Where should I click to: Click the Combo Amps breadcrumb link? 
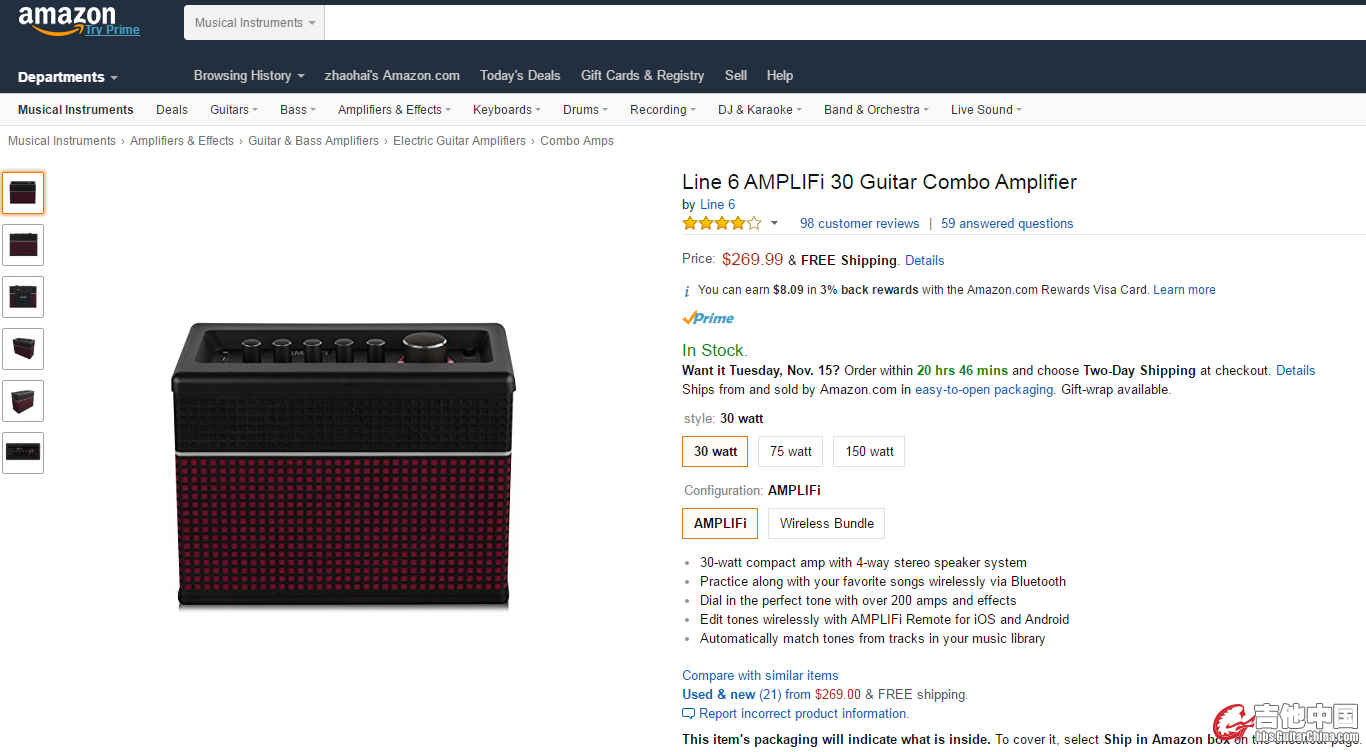[x=577, y=141]
